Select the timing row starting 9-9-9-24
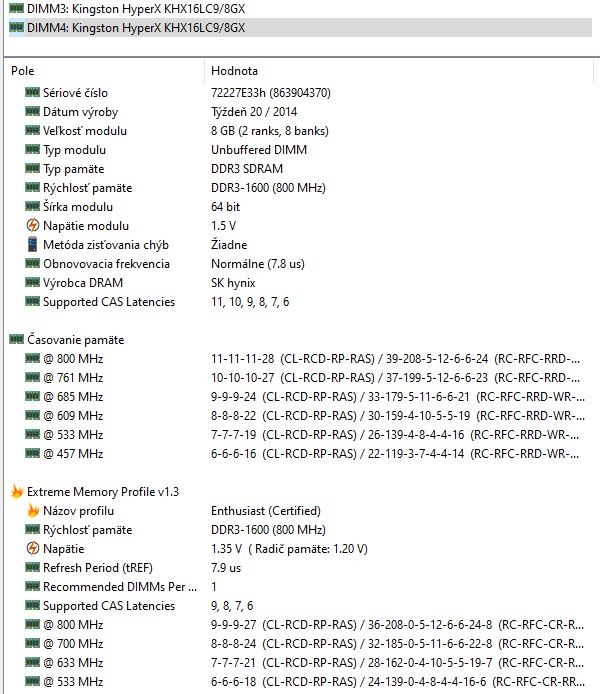This screenshot has height=694, width=600. tap(398, 397)
